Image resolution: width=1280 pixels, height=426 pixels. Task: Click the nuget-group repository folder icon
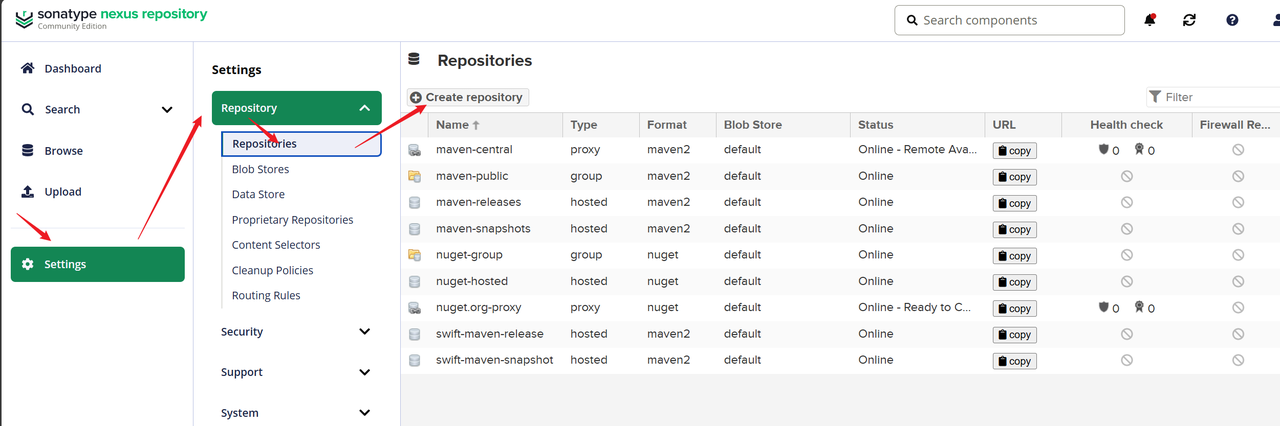(414, 255)
